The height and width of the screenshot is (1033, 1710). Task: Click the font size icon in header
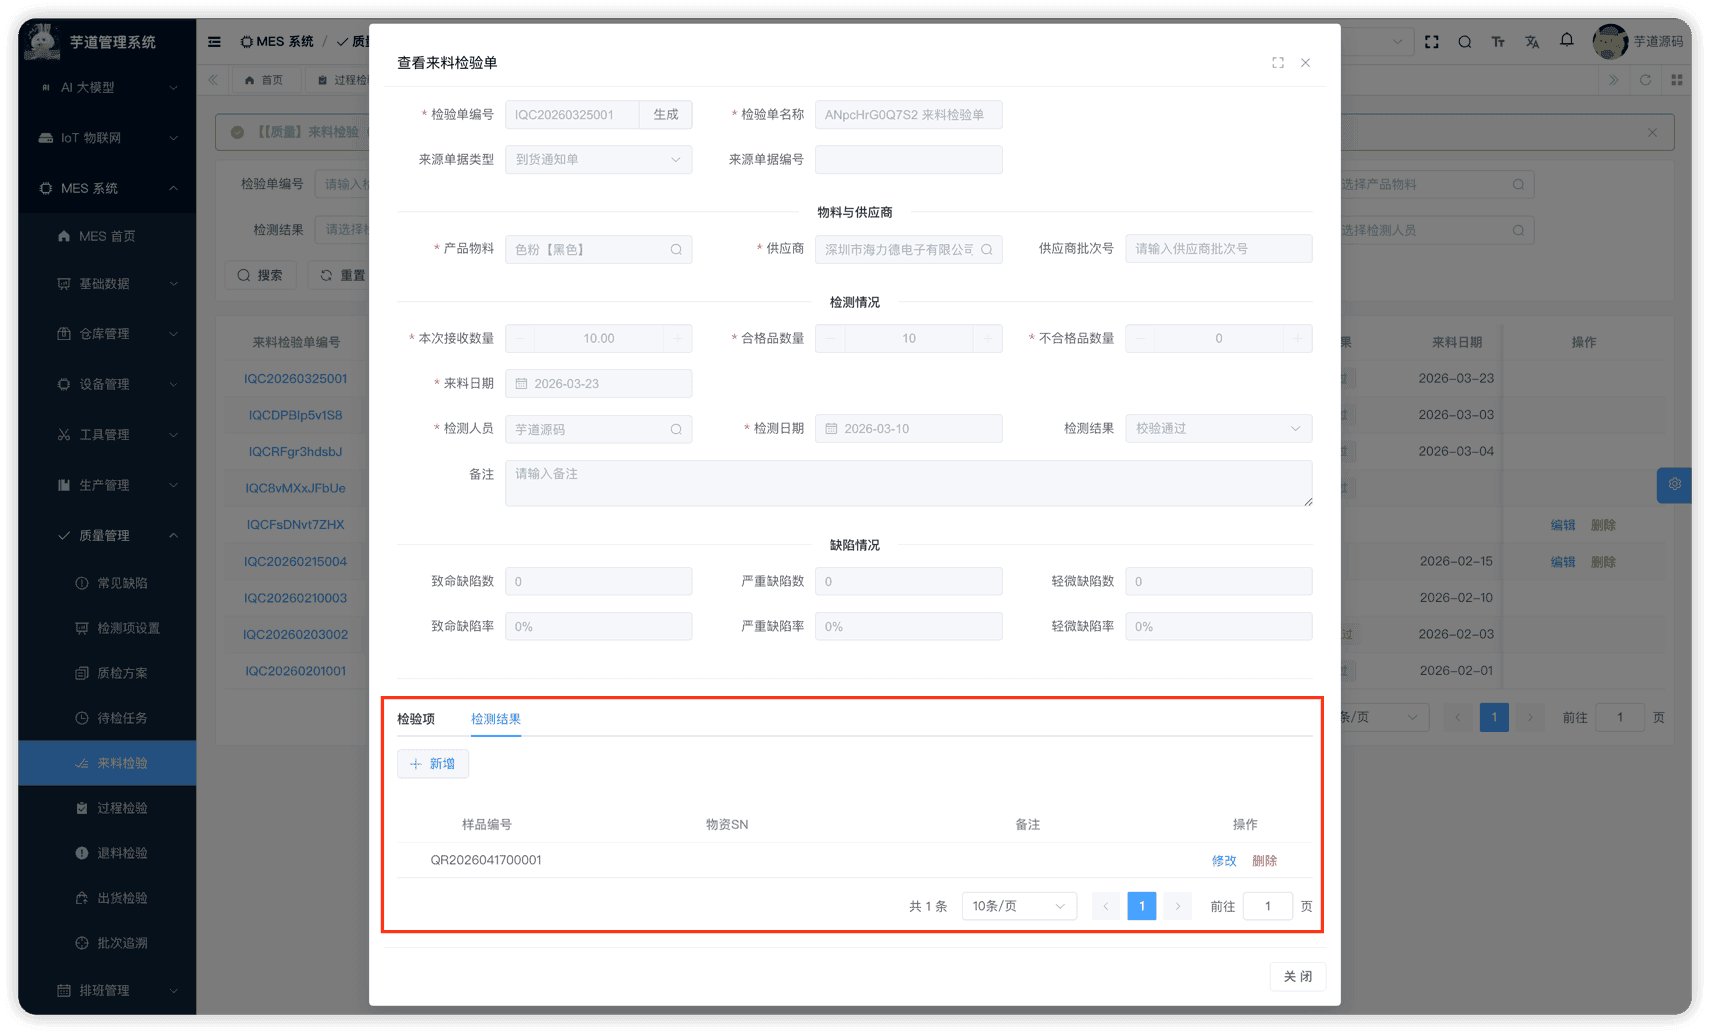point(1498,42)
